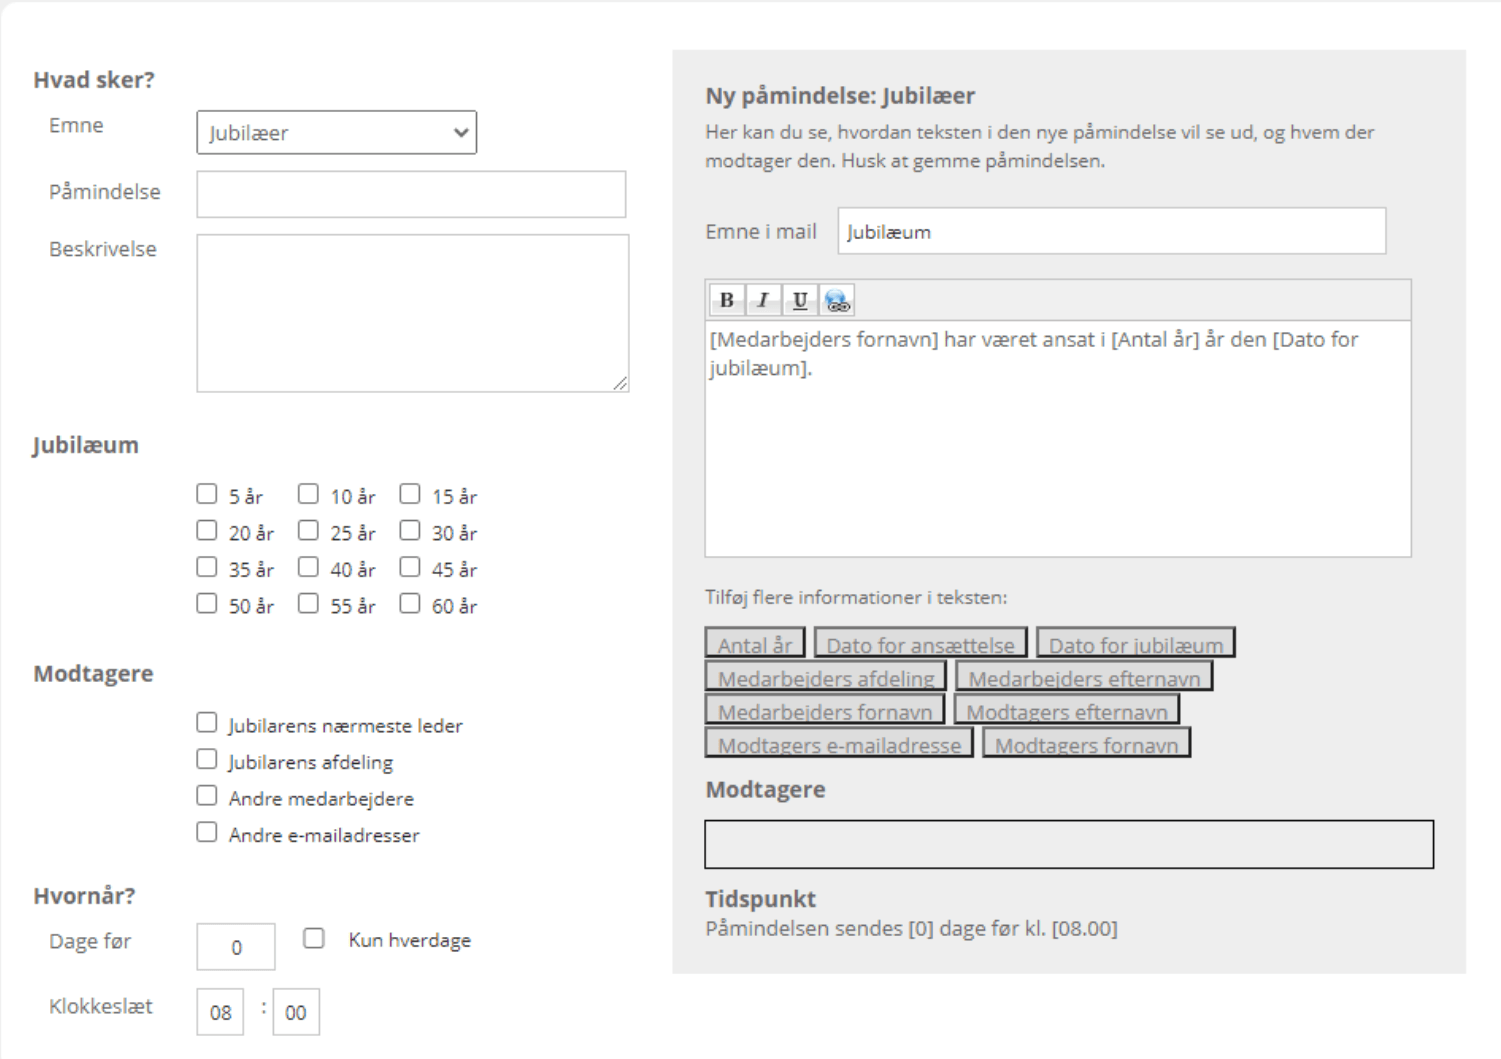
Task: Insert a hyperlink with link icon
Action: 837,300
